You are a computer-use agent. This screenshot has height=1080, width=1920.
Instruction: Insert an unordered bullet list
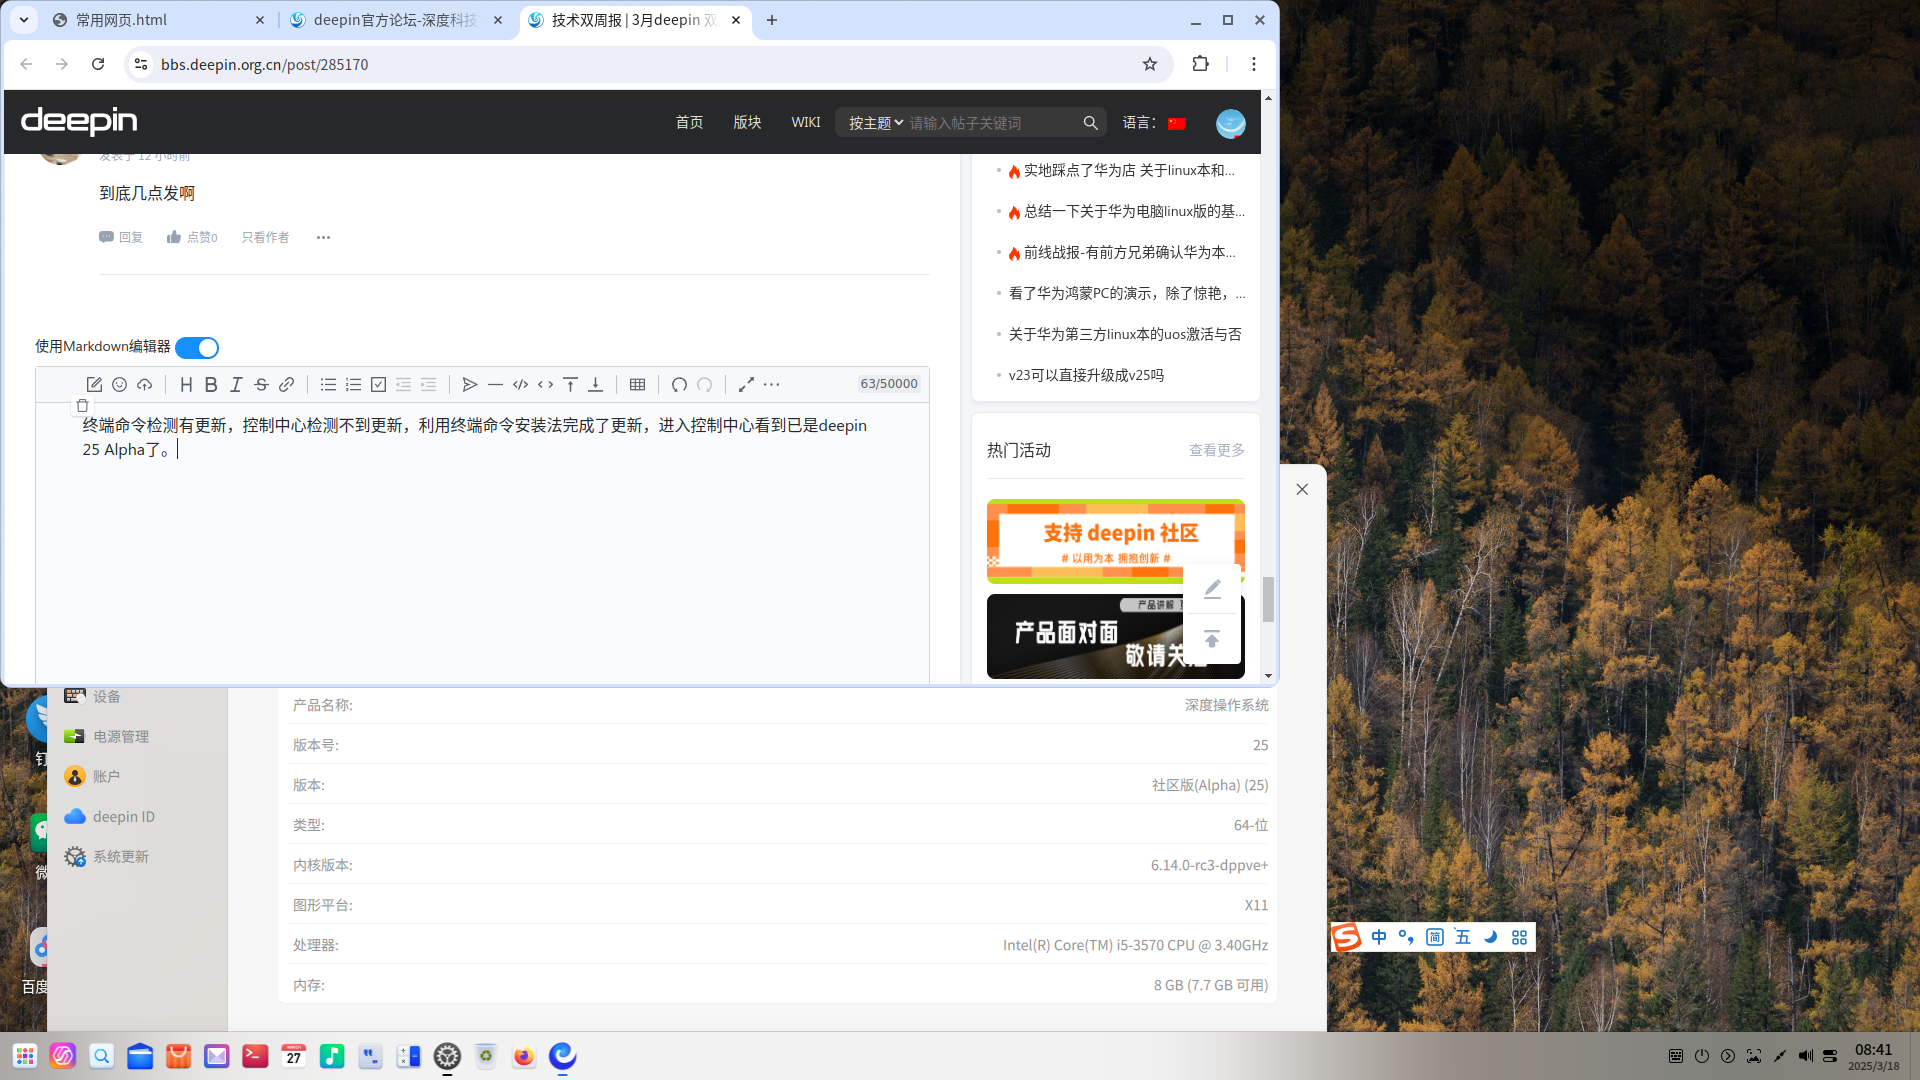click(x=328, y=384)
